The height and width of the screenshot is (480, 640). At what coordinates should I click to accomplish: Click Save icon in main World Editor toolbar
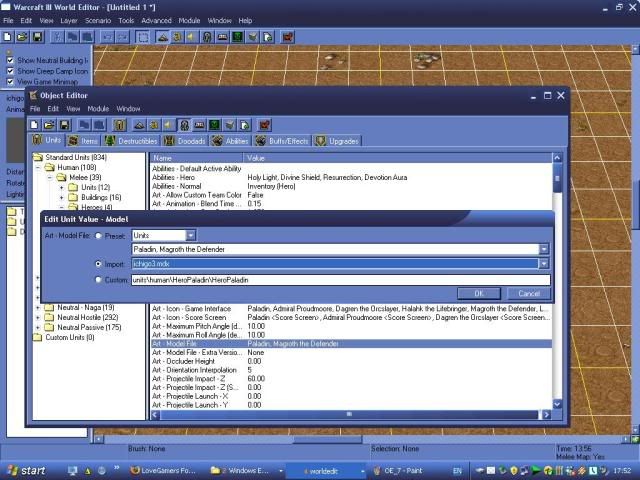click(37, 37)
